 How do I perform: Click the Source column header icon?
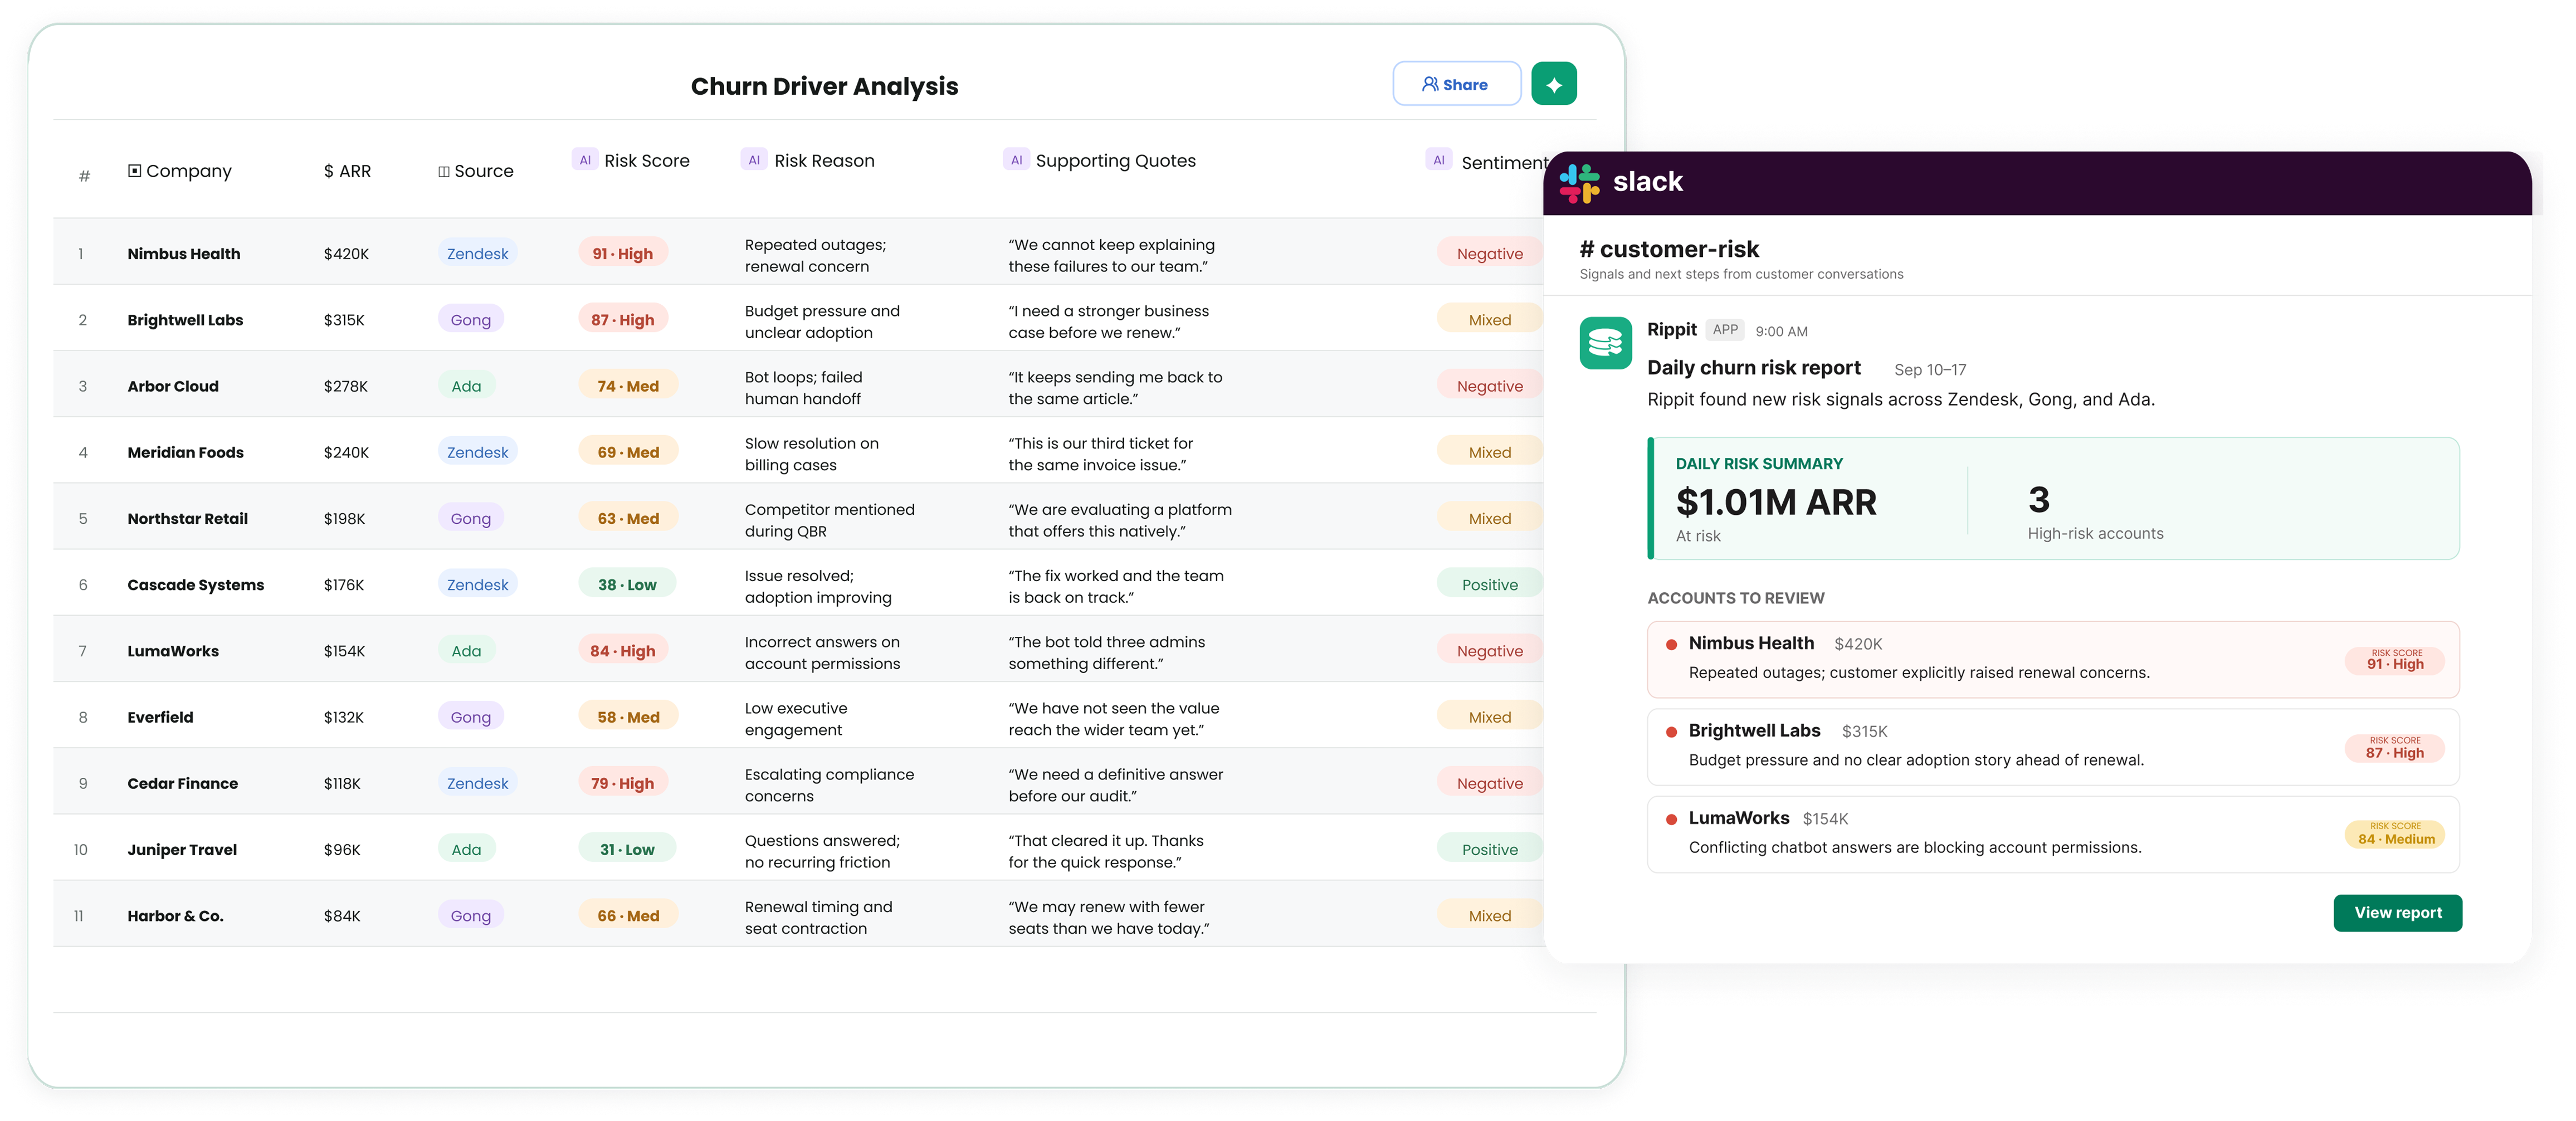[443, 172]
